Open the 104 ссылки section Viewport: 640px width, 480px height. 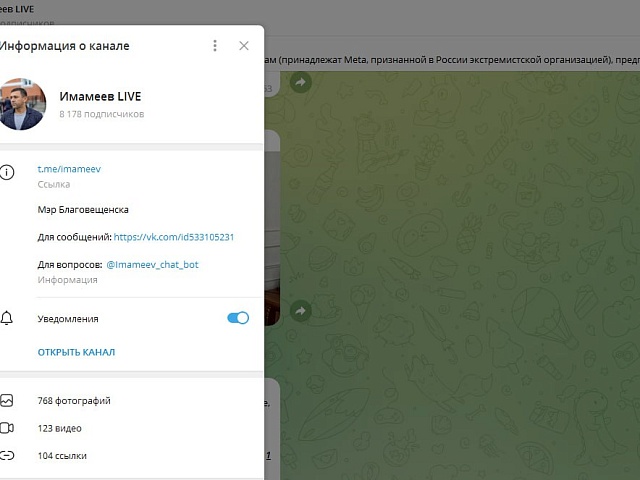pos(62,455)
